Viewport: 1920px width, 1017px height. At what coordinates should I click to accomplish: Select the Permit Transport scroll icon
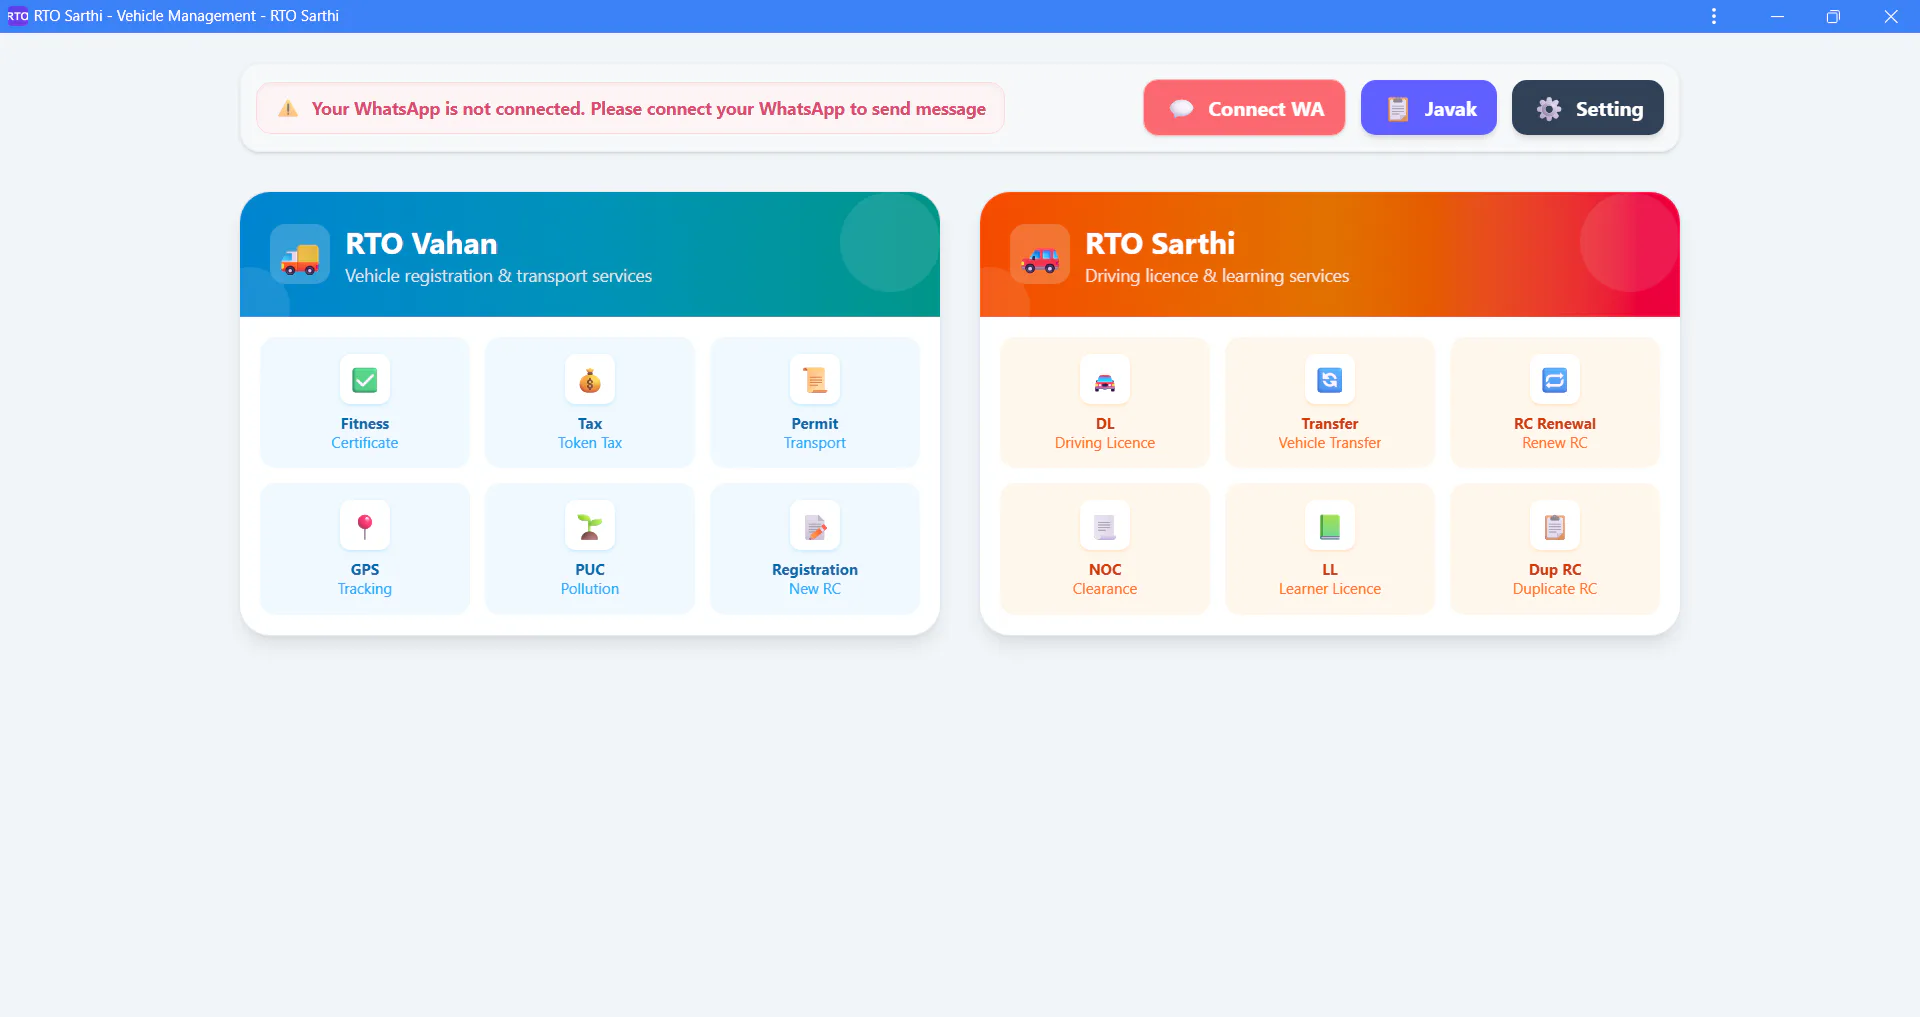[x=815, y=380]
